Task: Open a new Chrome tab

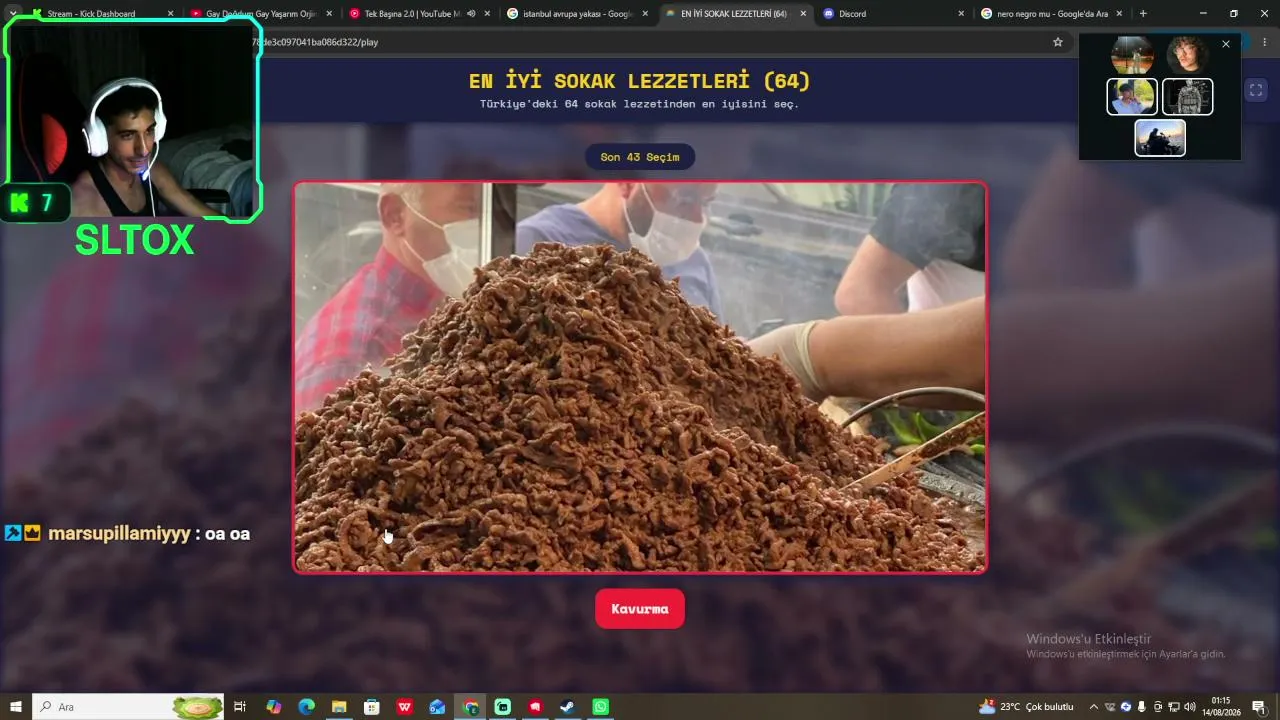Action: [1143, 14]
